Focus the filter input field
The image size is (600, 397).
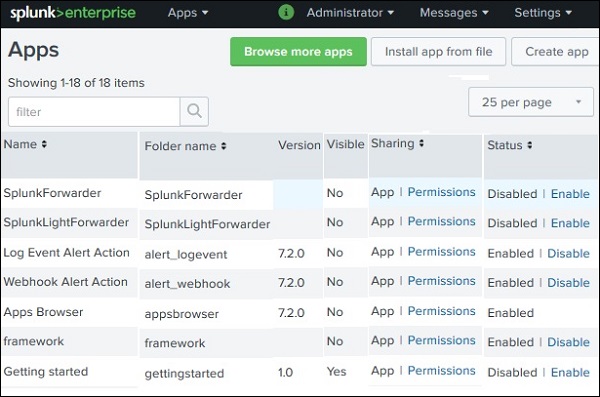click(x=94, y=111)
